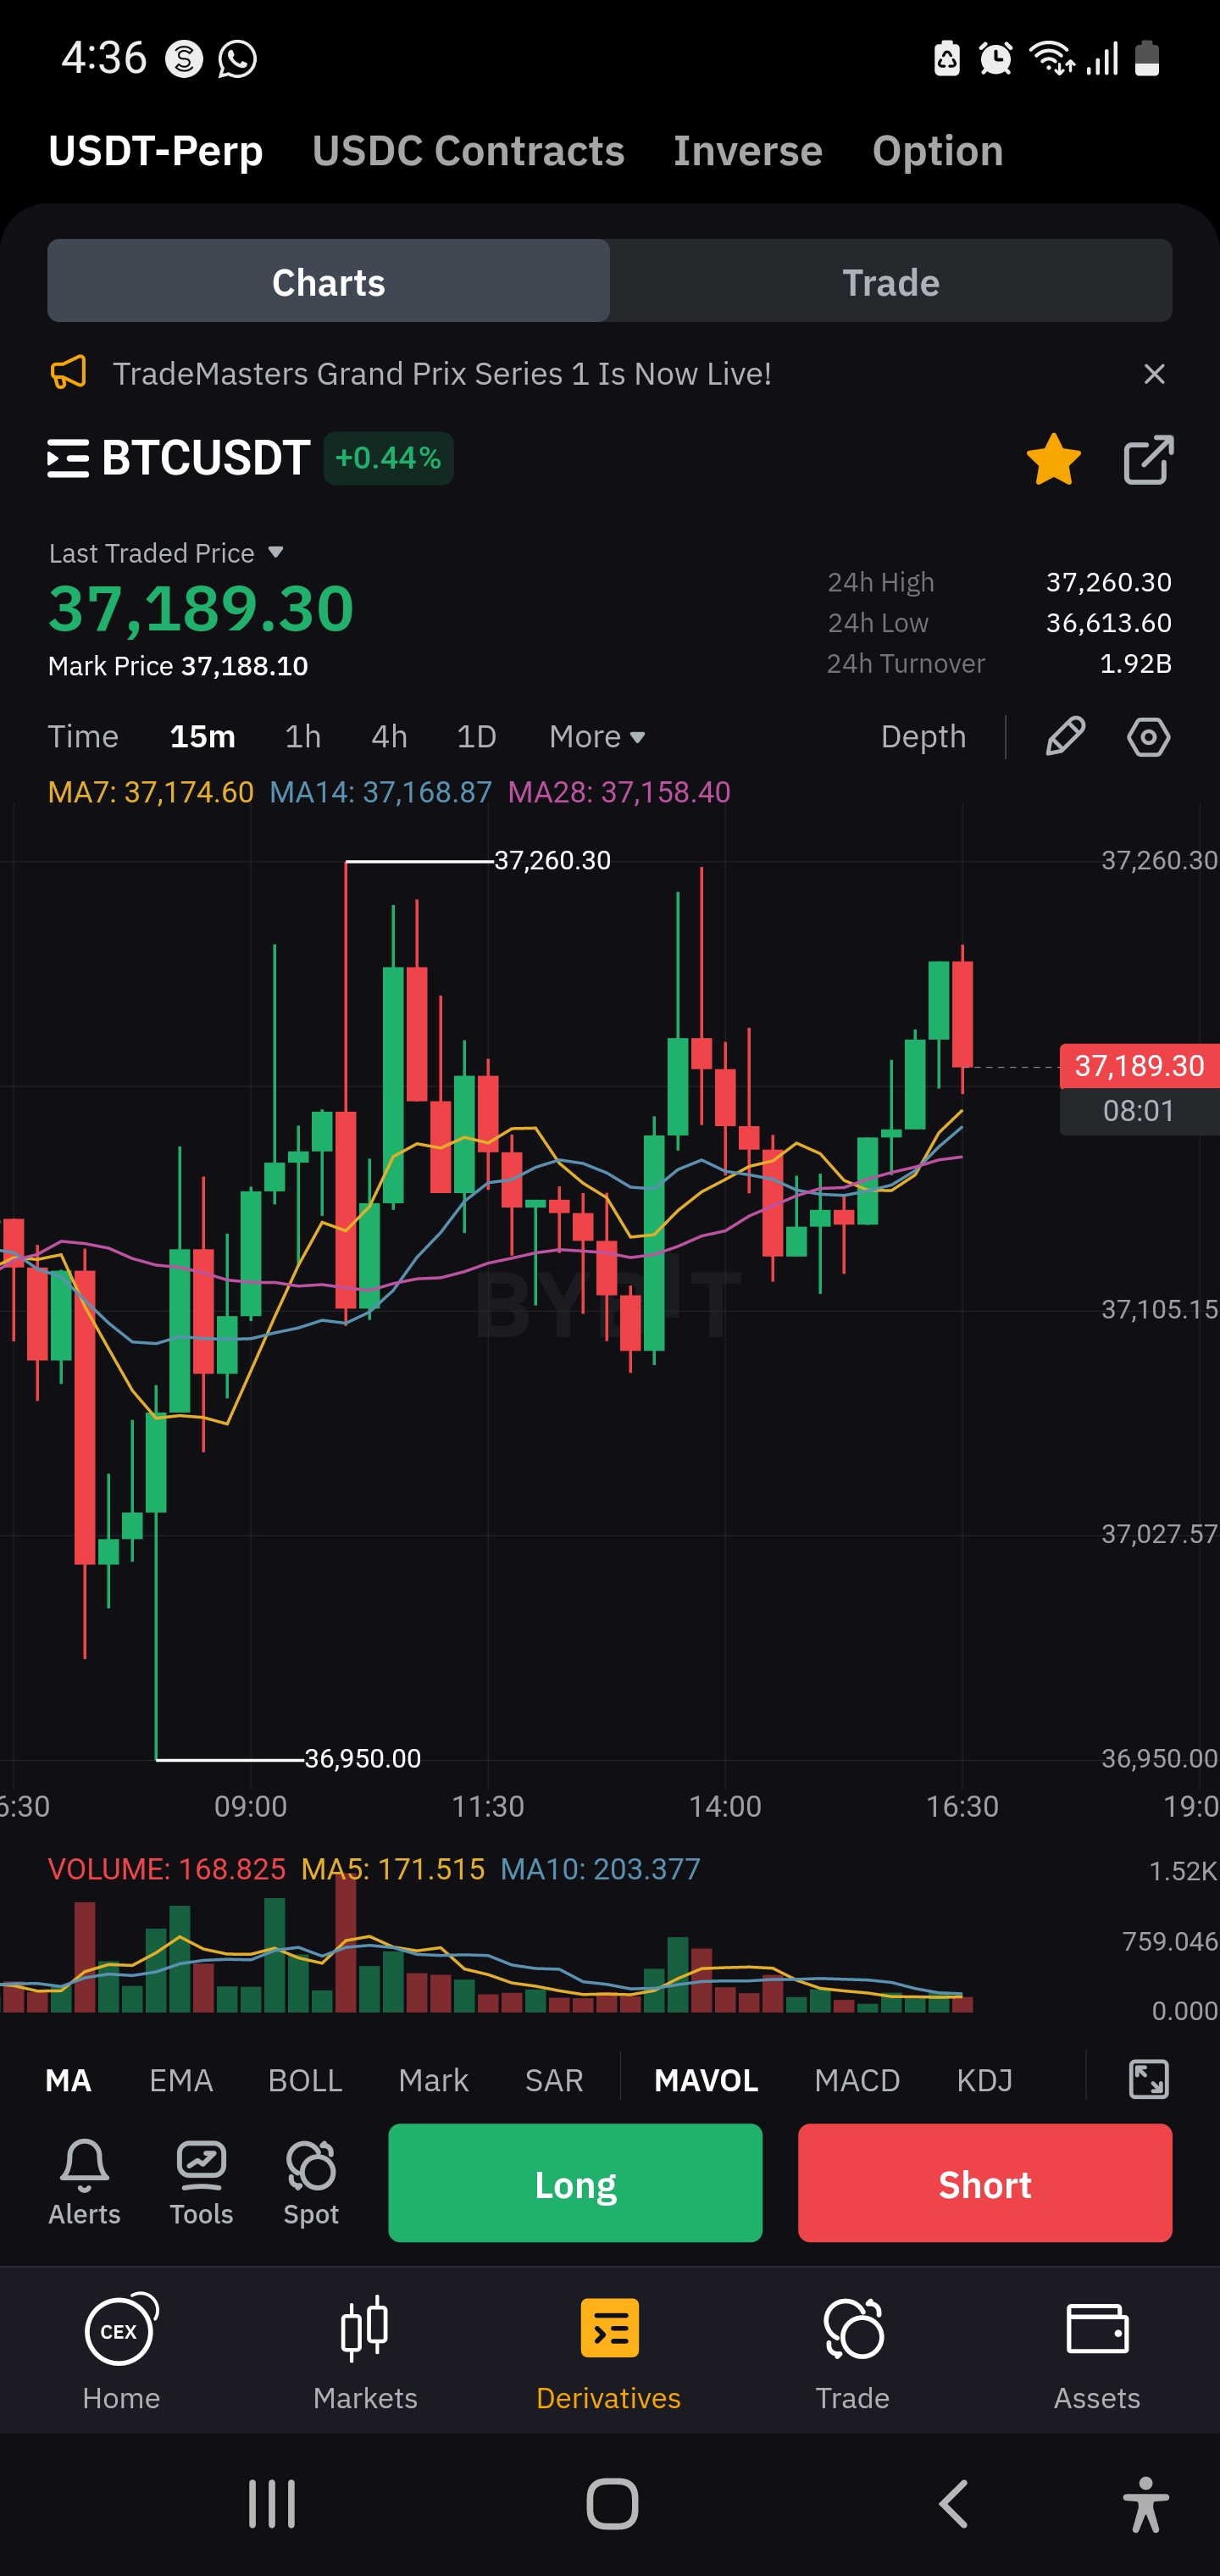Open Trade in bottom navigation

pos(853,2352)
